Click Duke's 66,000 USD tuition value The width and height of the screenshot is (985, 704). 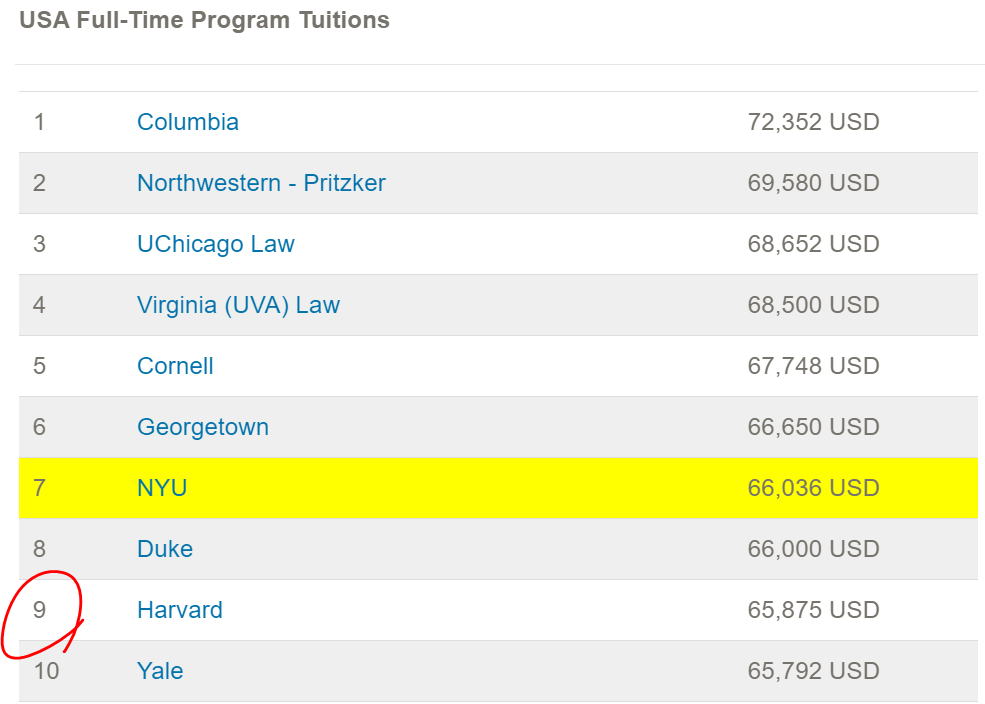pyautogui.click(x=813, y=549)
